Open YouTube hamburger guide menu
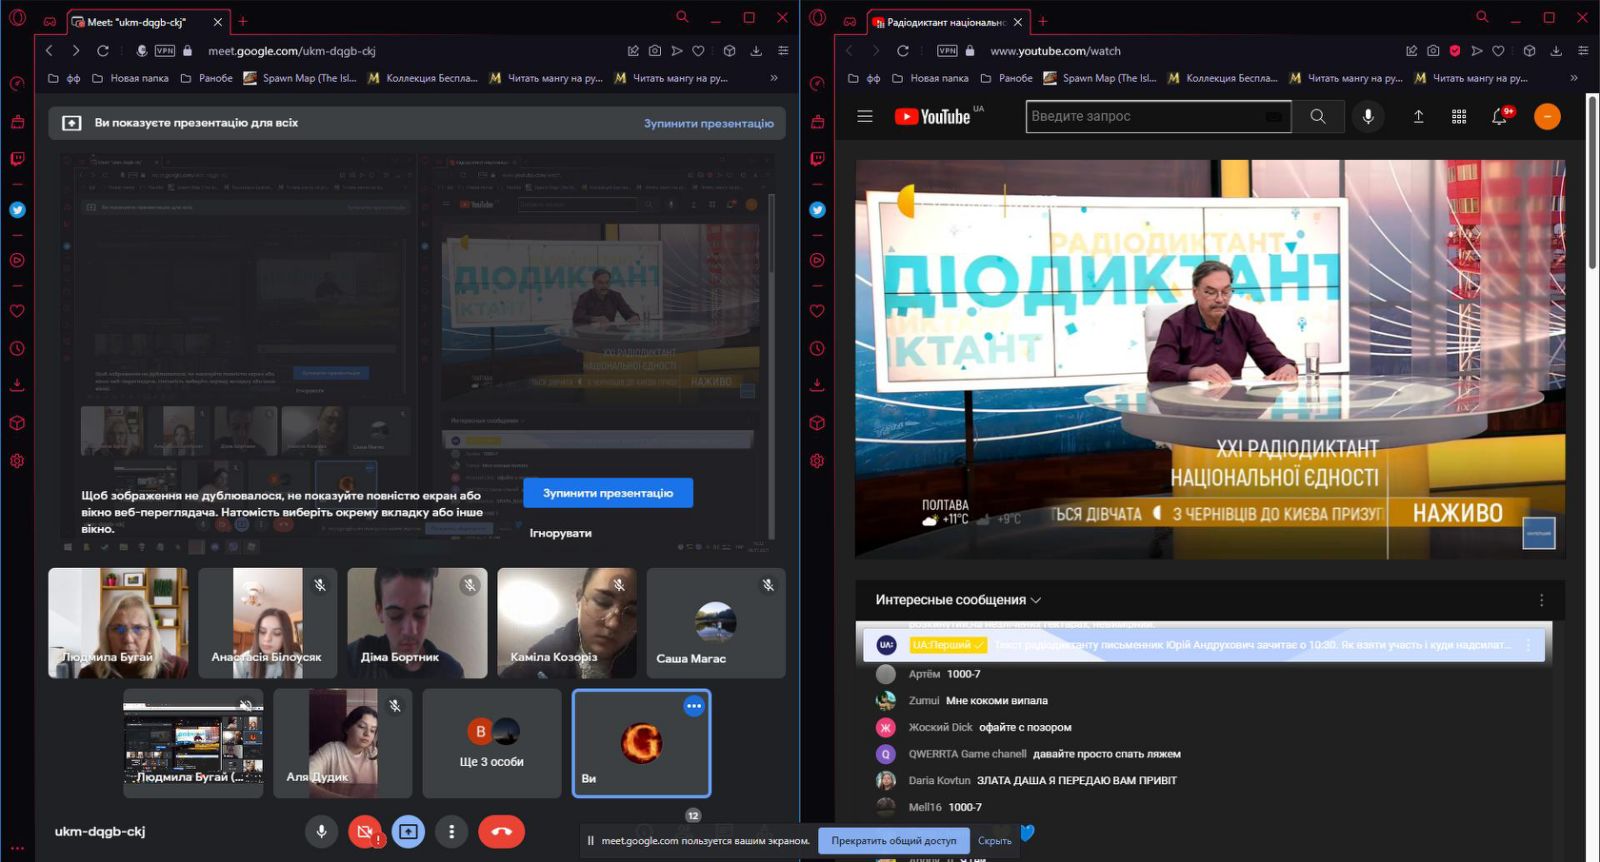Image resolution: width=1600 pixels, height=862 pixels. 865,117
